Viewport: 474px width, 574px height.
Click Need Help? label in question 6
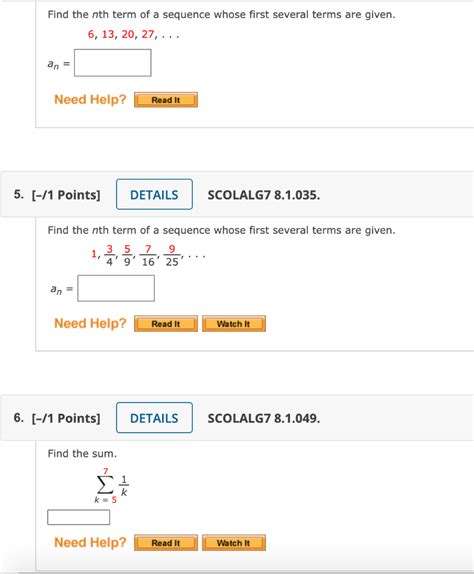coord(90,542)
